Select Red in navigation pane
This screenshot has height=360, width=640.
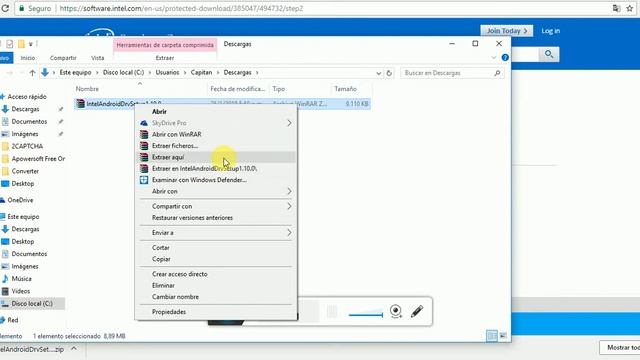pyautogui.click(x=13, y=320)
